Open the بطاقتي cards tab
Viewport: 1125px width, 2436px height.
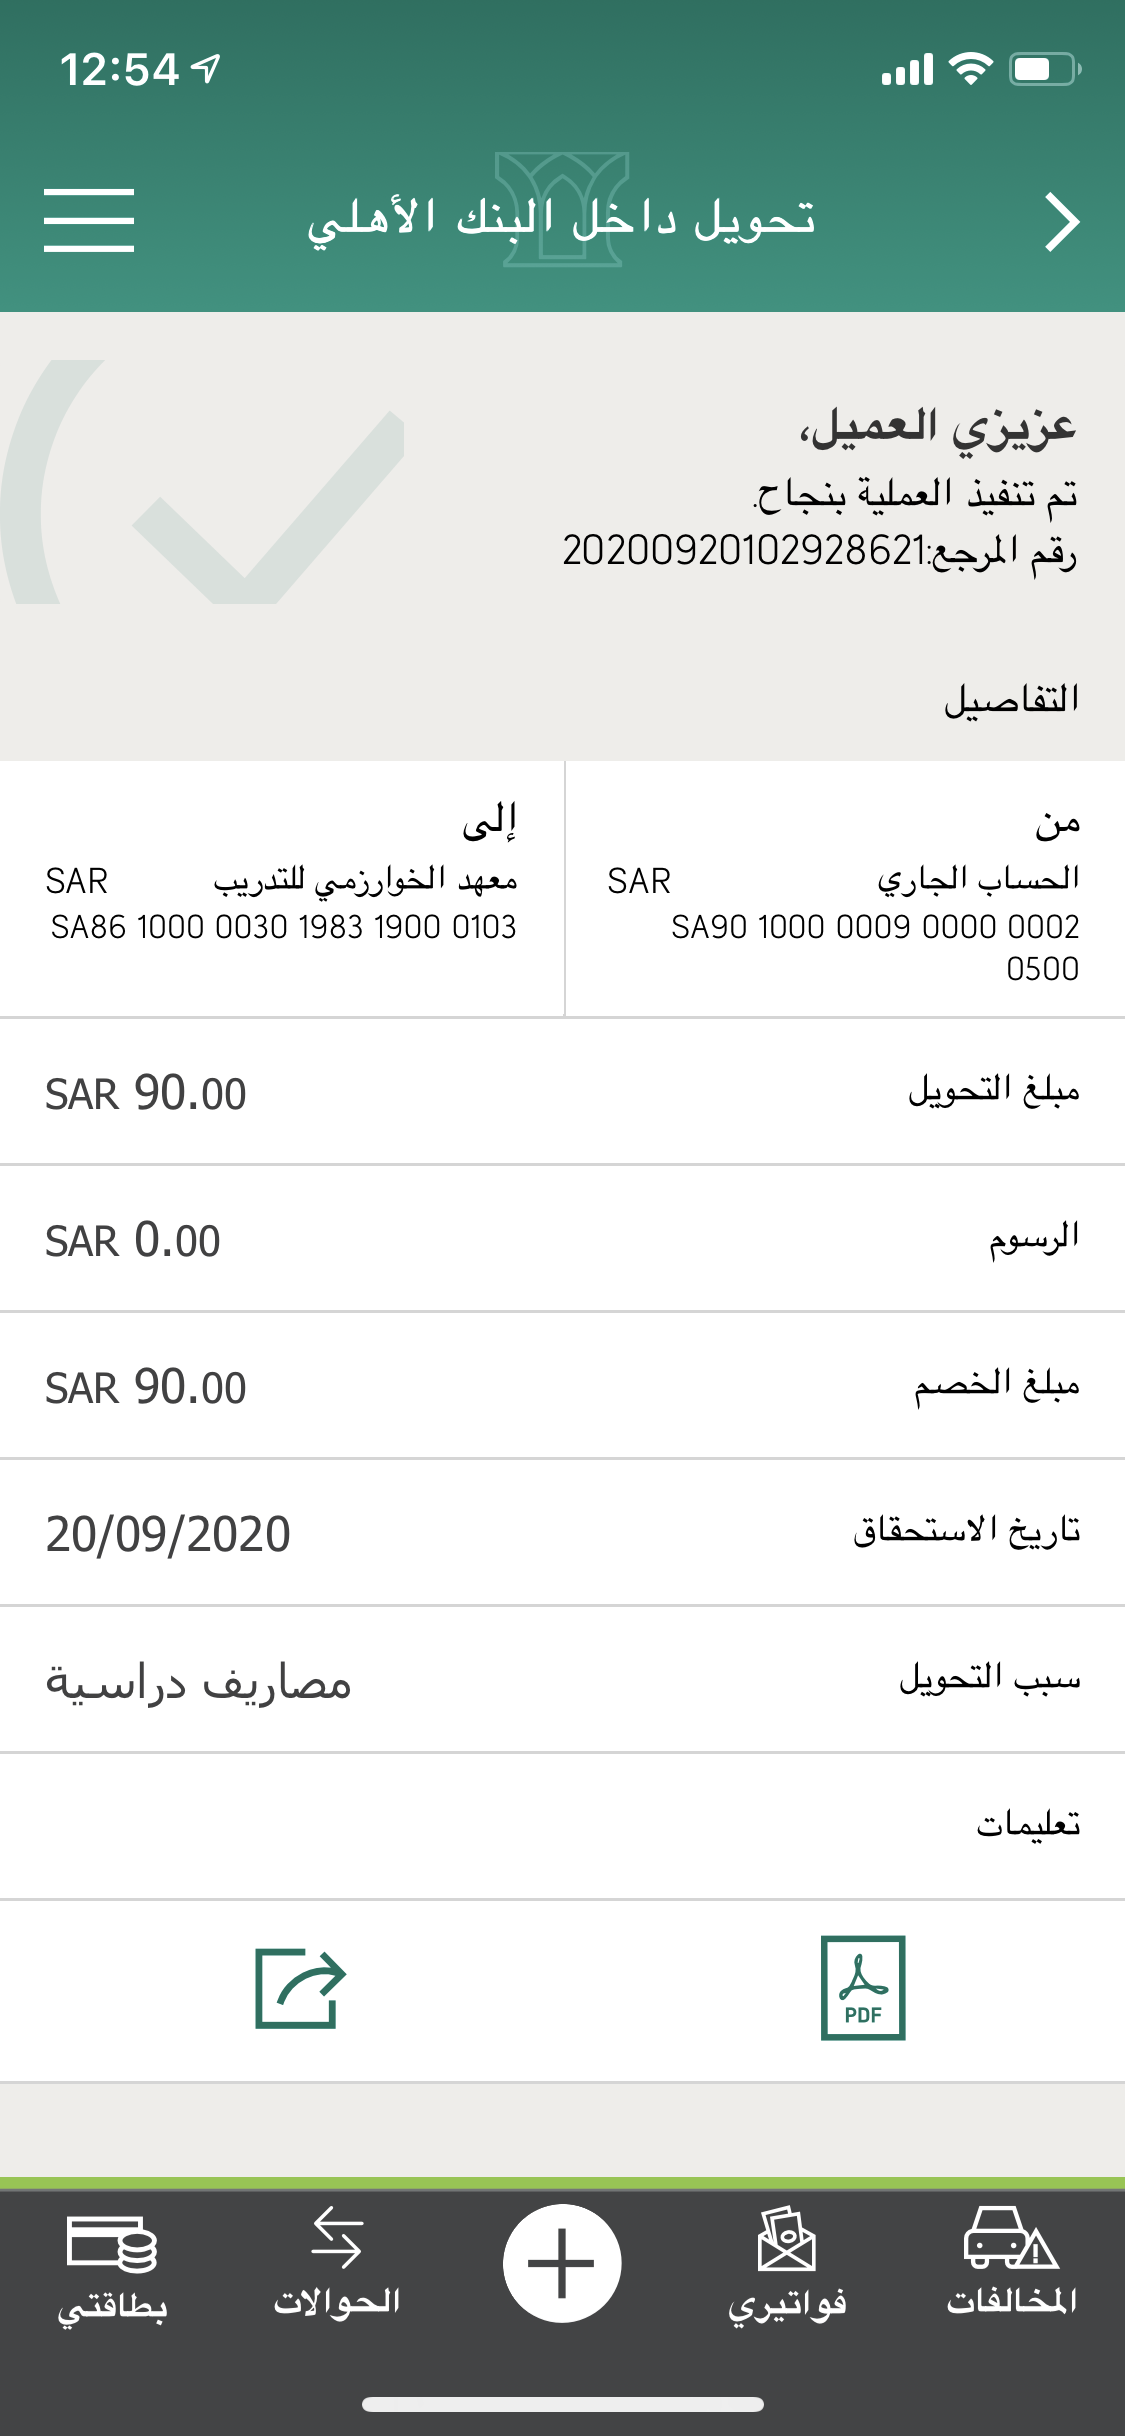112,2268
